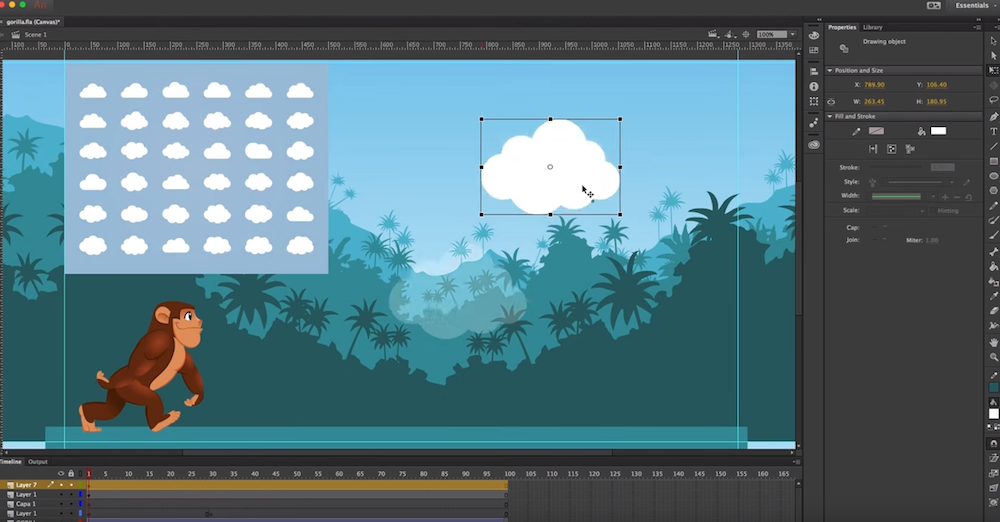Image resolution: width=1000 pixels, height=522 pixels.
Task: Toggle visibility dot for Layer 7
Action: (61, 485)
